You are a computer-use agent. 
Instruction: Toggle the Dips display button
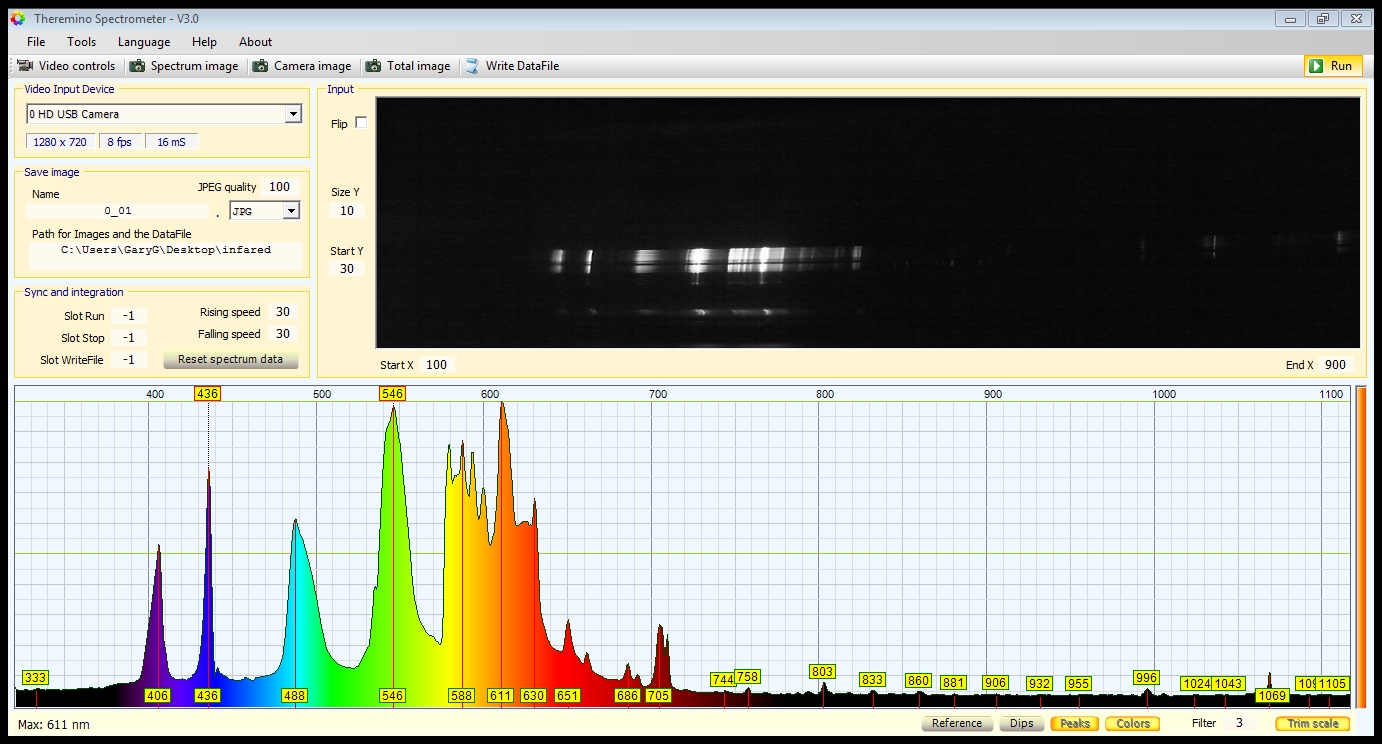pyautogui.click(x=1021, y=723)
